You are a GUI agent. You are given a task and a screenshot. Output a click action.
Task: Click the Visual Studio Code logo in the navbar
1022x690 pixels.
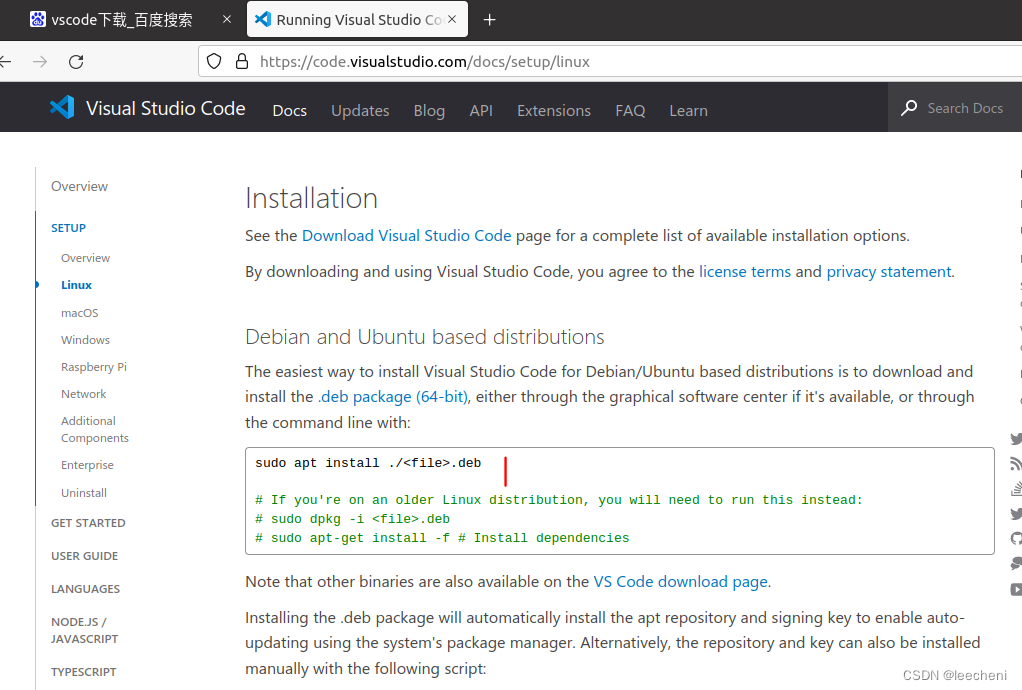pyautogui.click(x=61, y=107)
